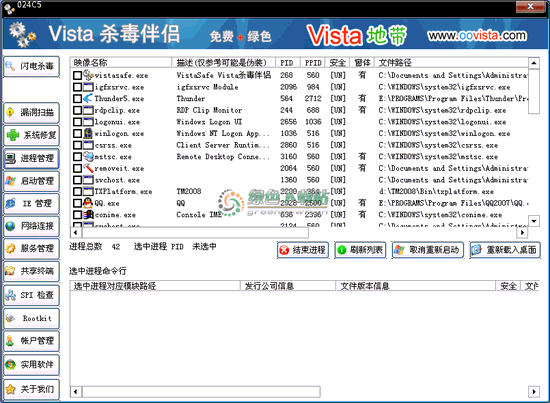Click the QQ.exe penguin icon
550x403 pixels.
88,203
